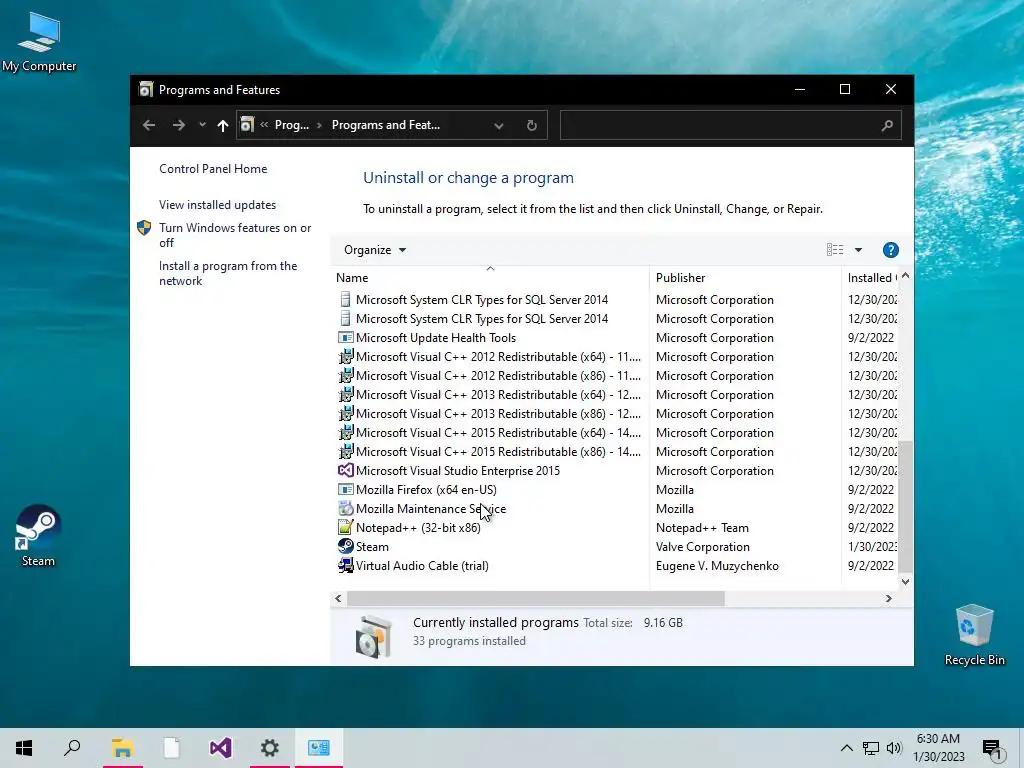The width and height of the screenshot is (1024, 768).
Task: Select Visual C++ 2012 Redistributable (x86) entry
Action: point(498,376)
